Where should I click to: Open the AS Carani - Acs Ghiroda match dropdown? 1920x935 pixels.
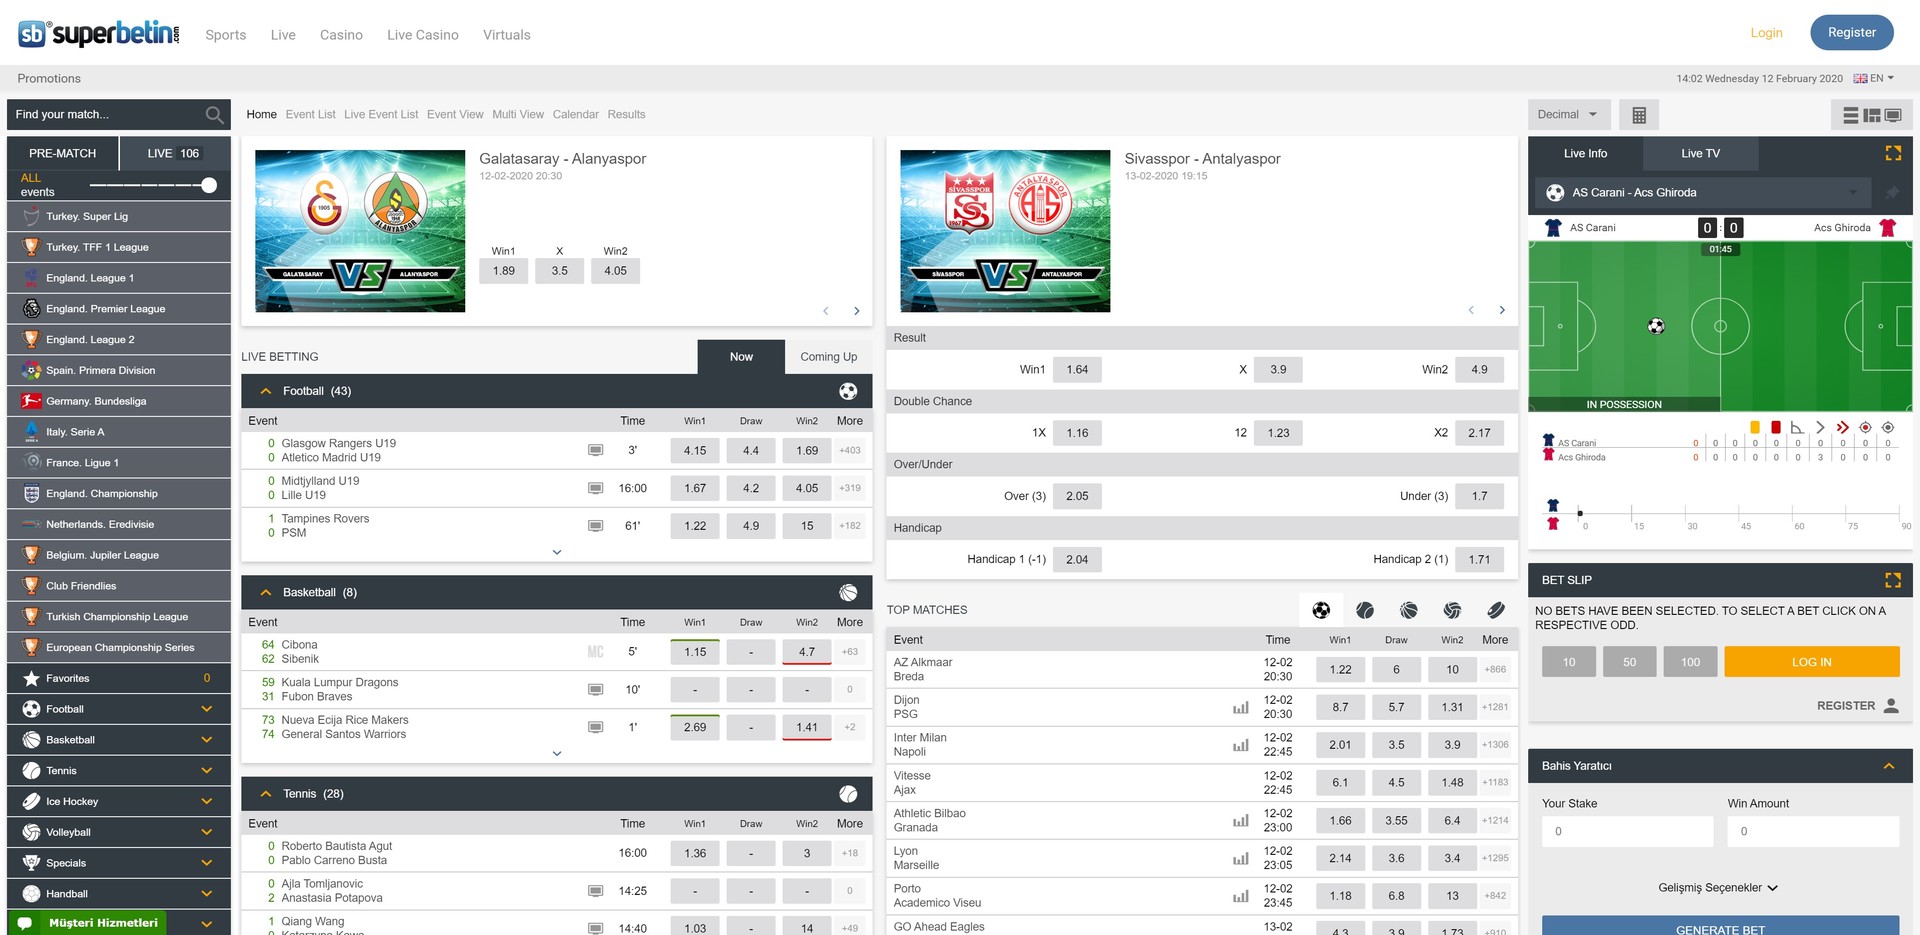1702,192
